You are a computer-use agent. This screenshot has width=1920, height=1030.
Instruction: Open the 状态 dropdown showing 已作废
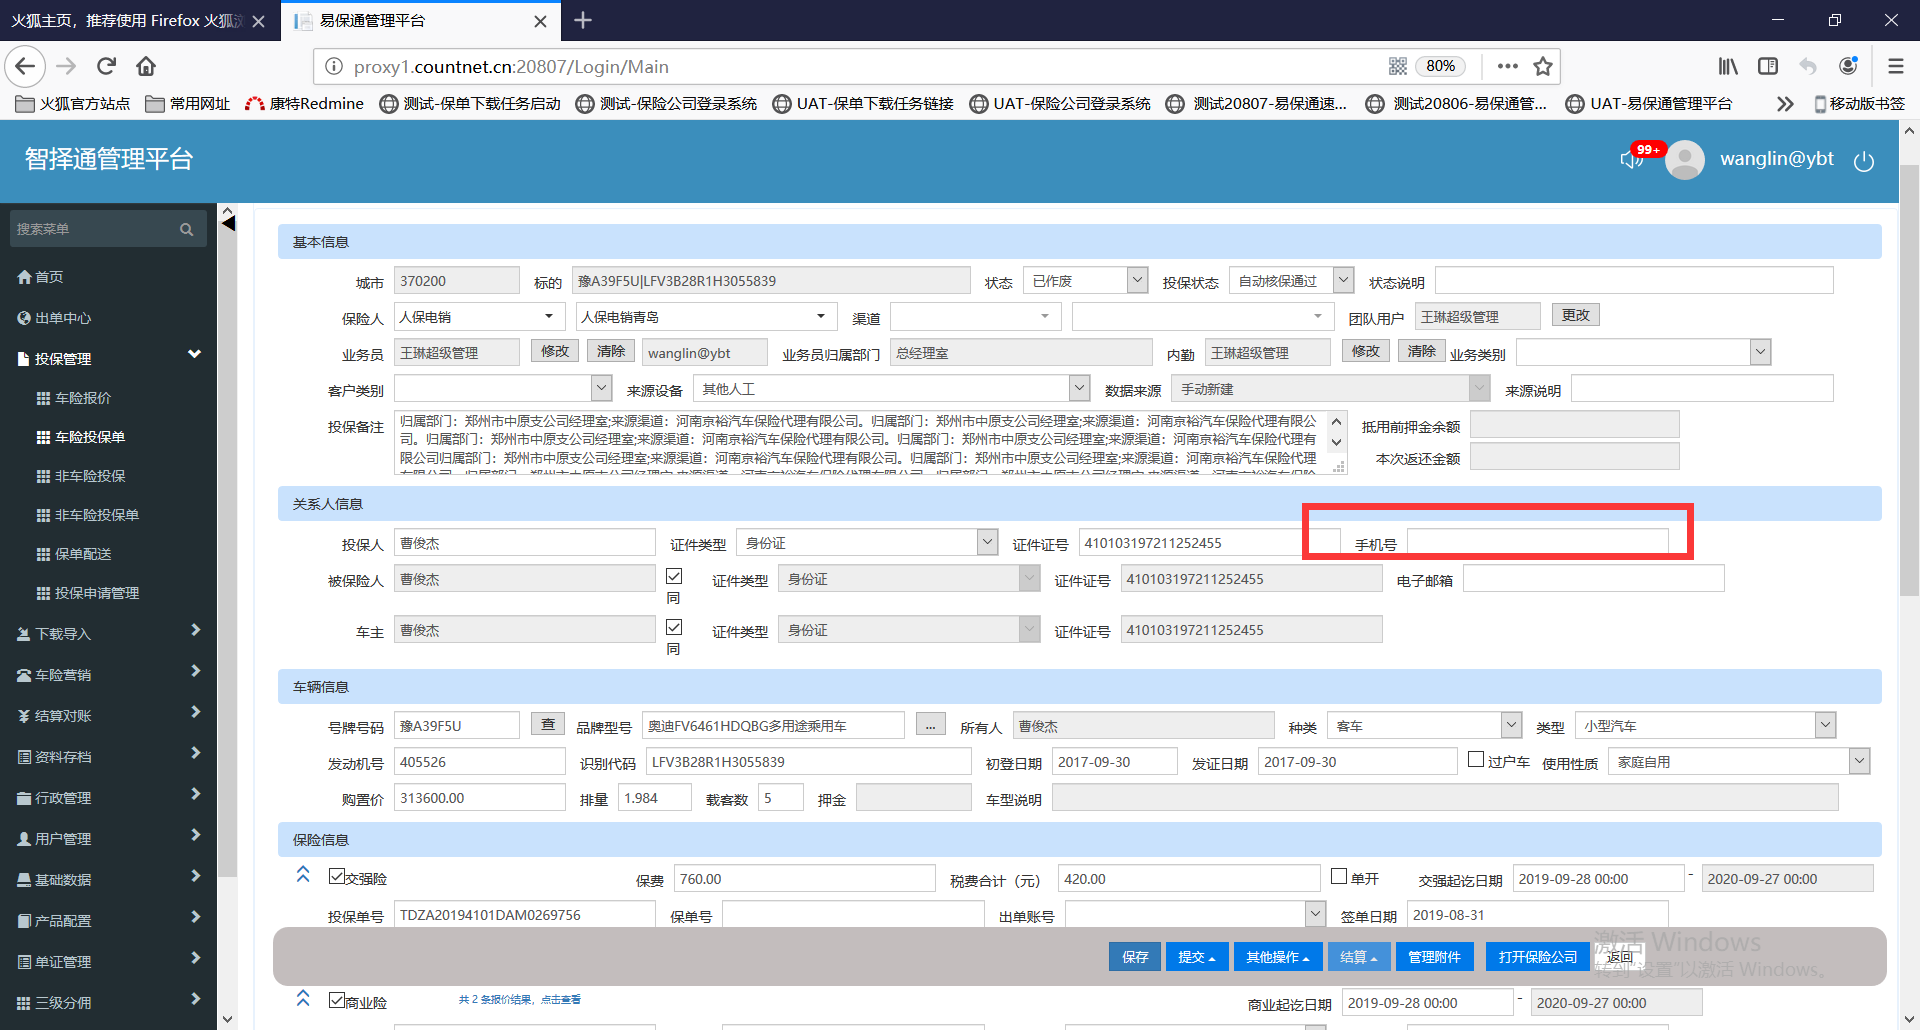coord(1136,281)
